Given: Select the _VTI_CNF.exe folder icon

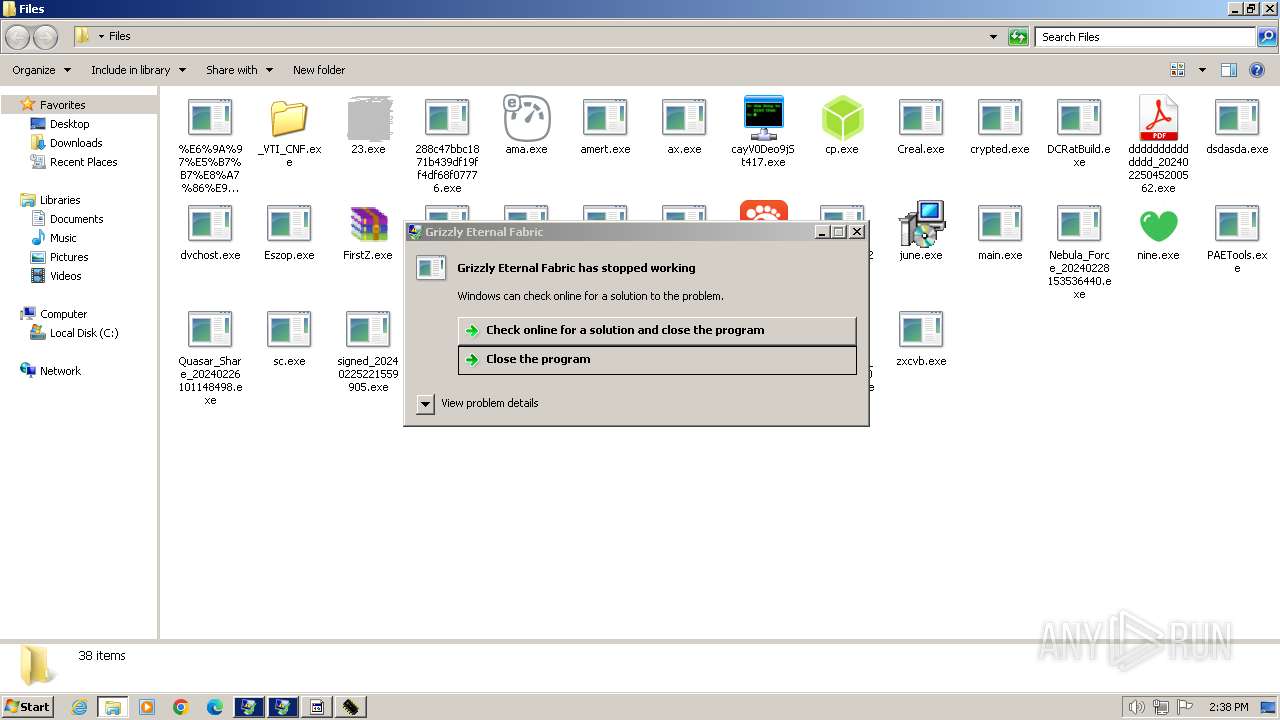Looking at the screenshot, I should click(289, 119).
